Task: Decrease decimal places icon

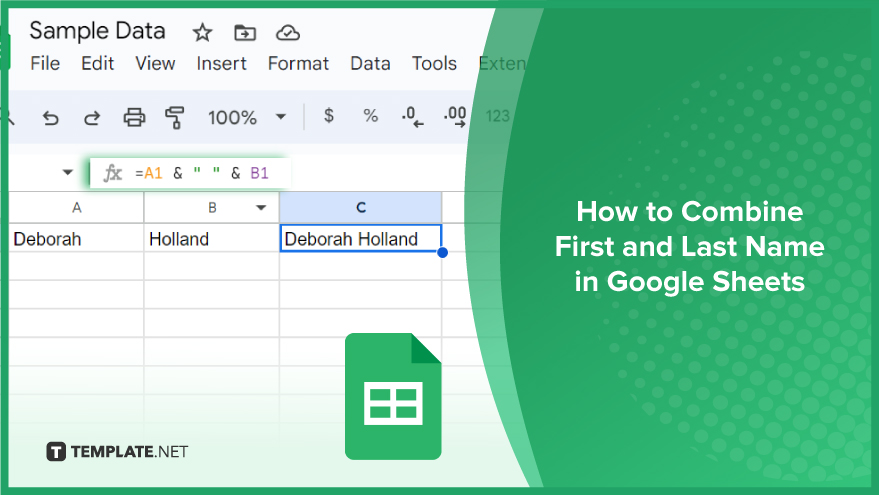Action: pyautogui.click(x=412, y=117)
